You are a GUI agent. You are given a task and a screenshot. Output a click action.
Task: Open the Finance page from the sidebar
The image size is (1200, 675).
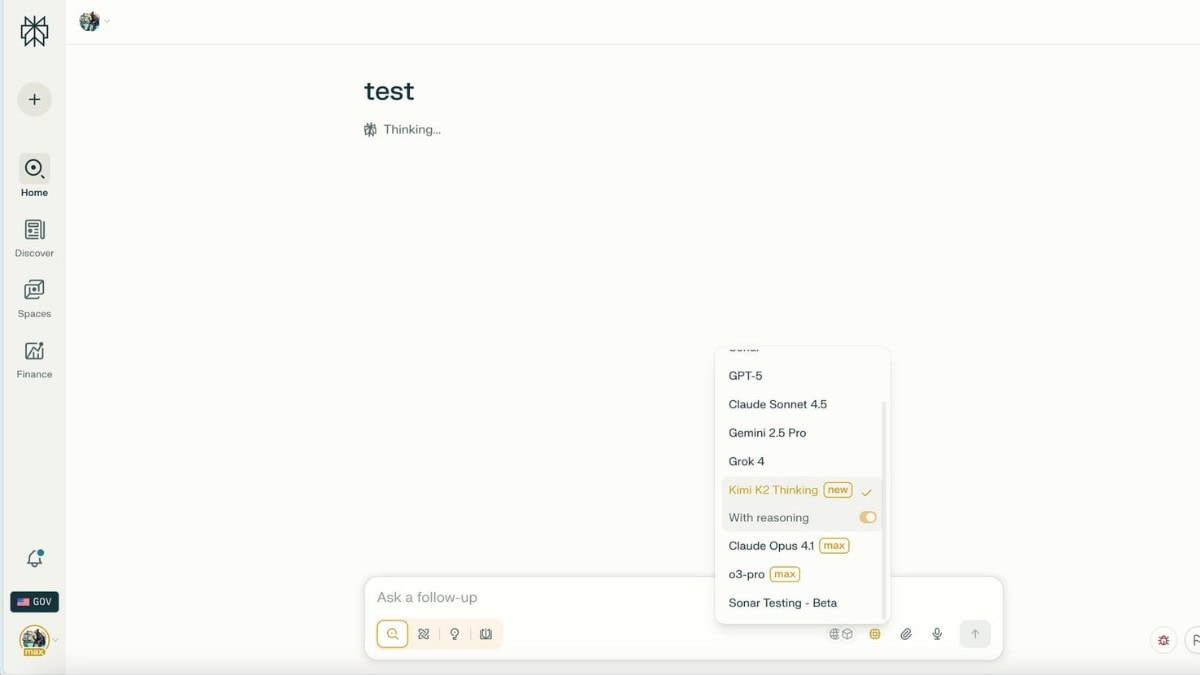tap(34, 359)
